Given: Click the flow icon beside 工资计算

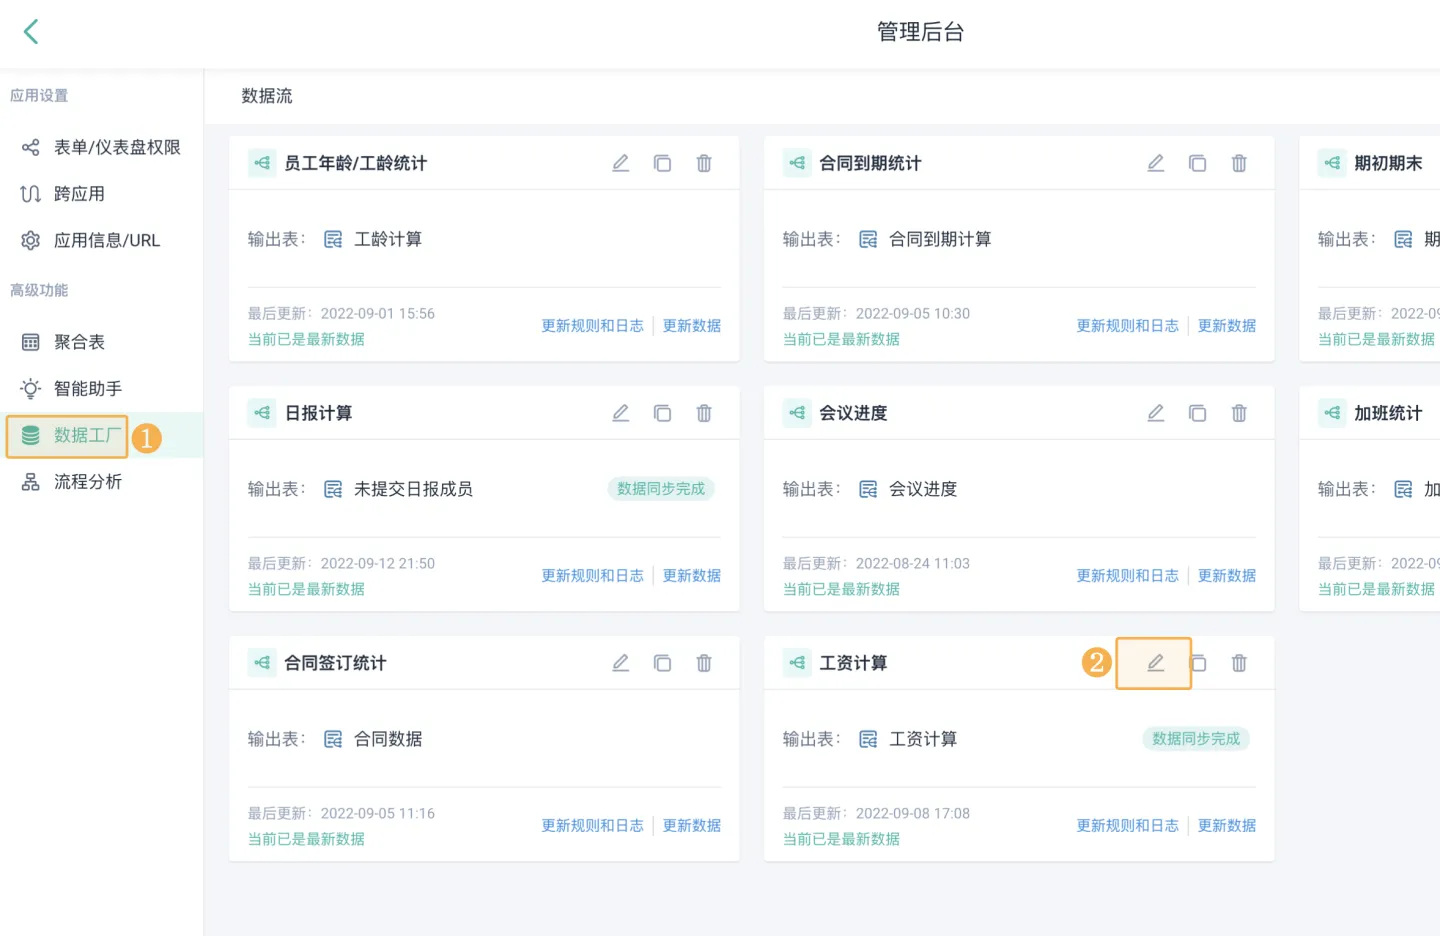Looking at the screenshot, I should point(797,663).
